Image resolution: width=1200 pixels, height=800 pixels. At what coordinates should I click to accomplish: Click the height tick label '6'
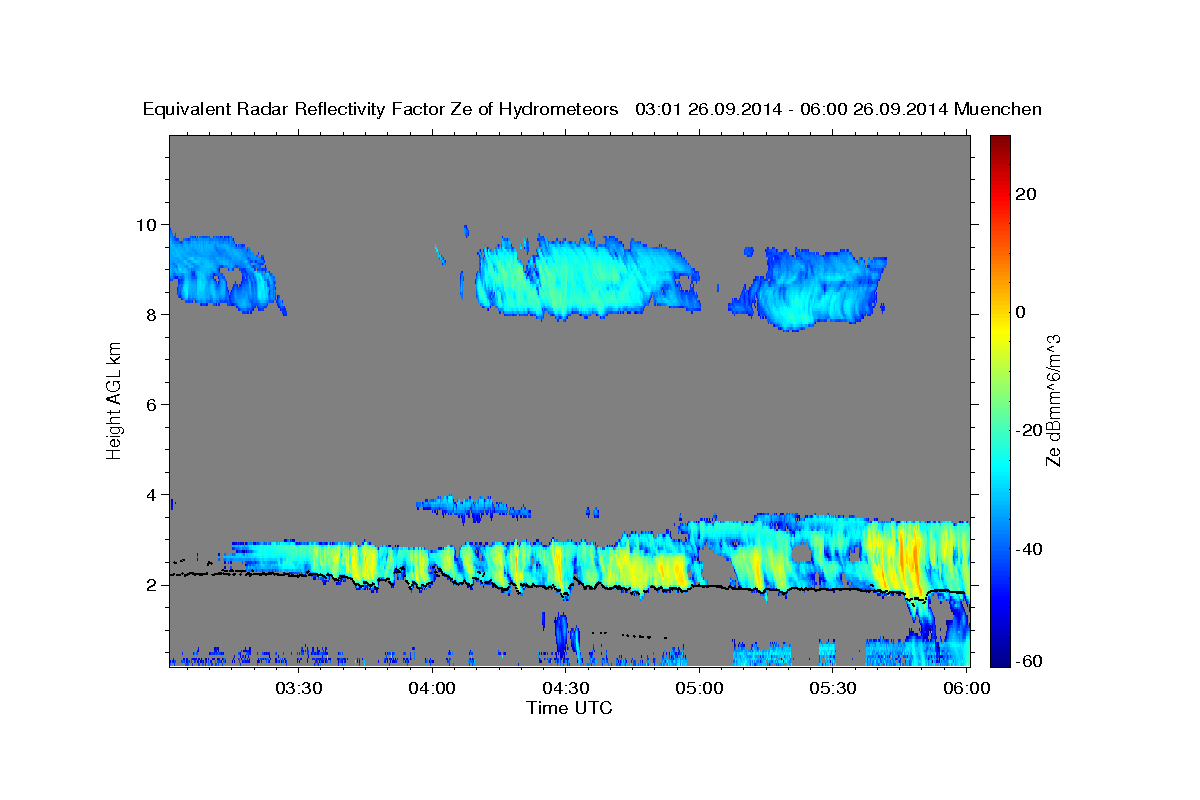pyautogui.click(x=153, y=404)
